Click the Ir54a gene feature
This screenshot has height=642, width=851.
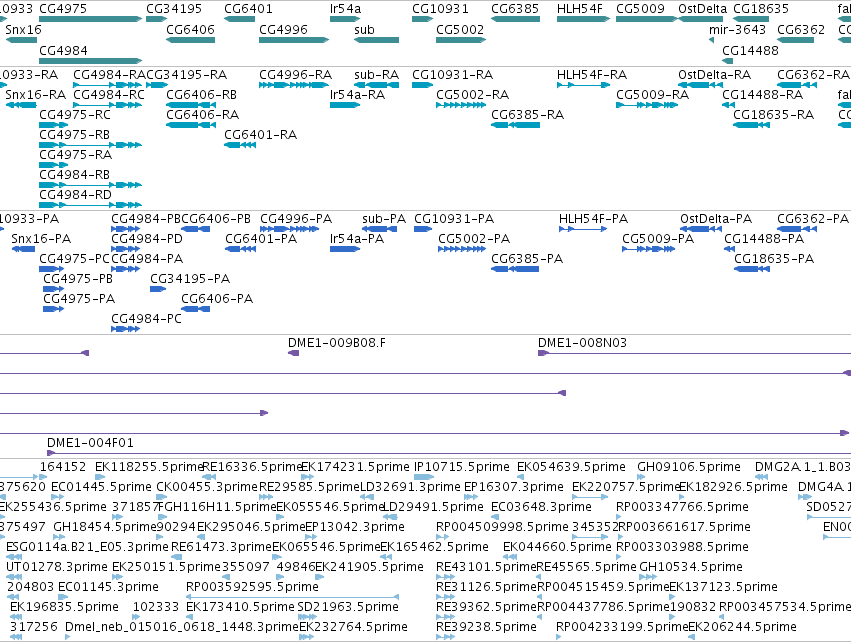[345, 19]
